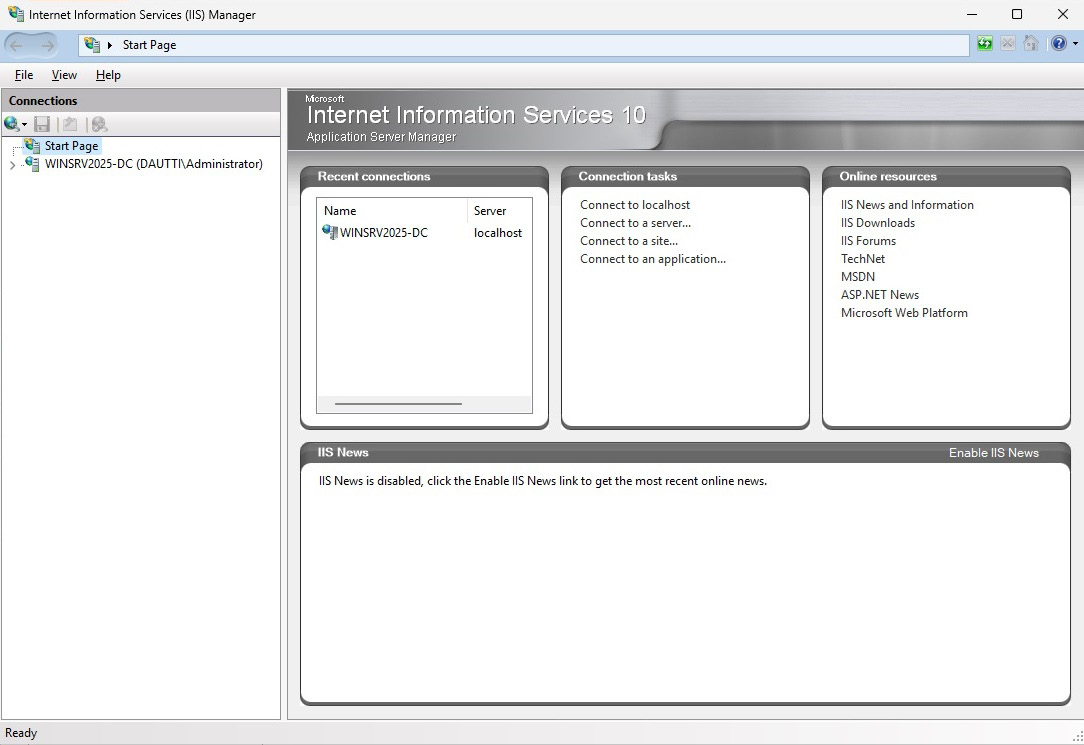Open the Help menu

point(108,75)
